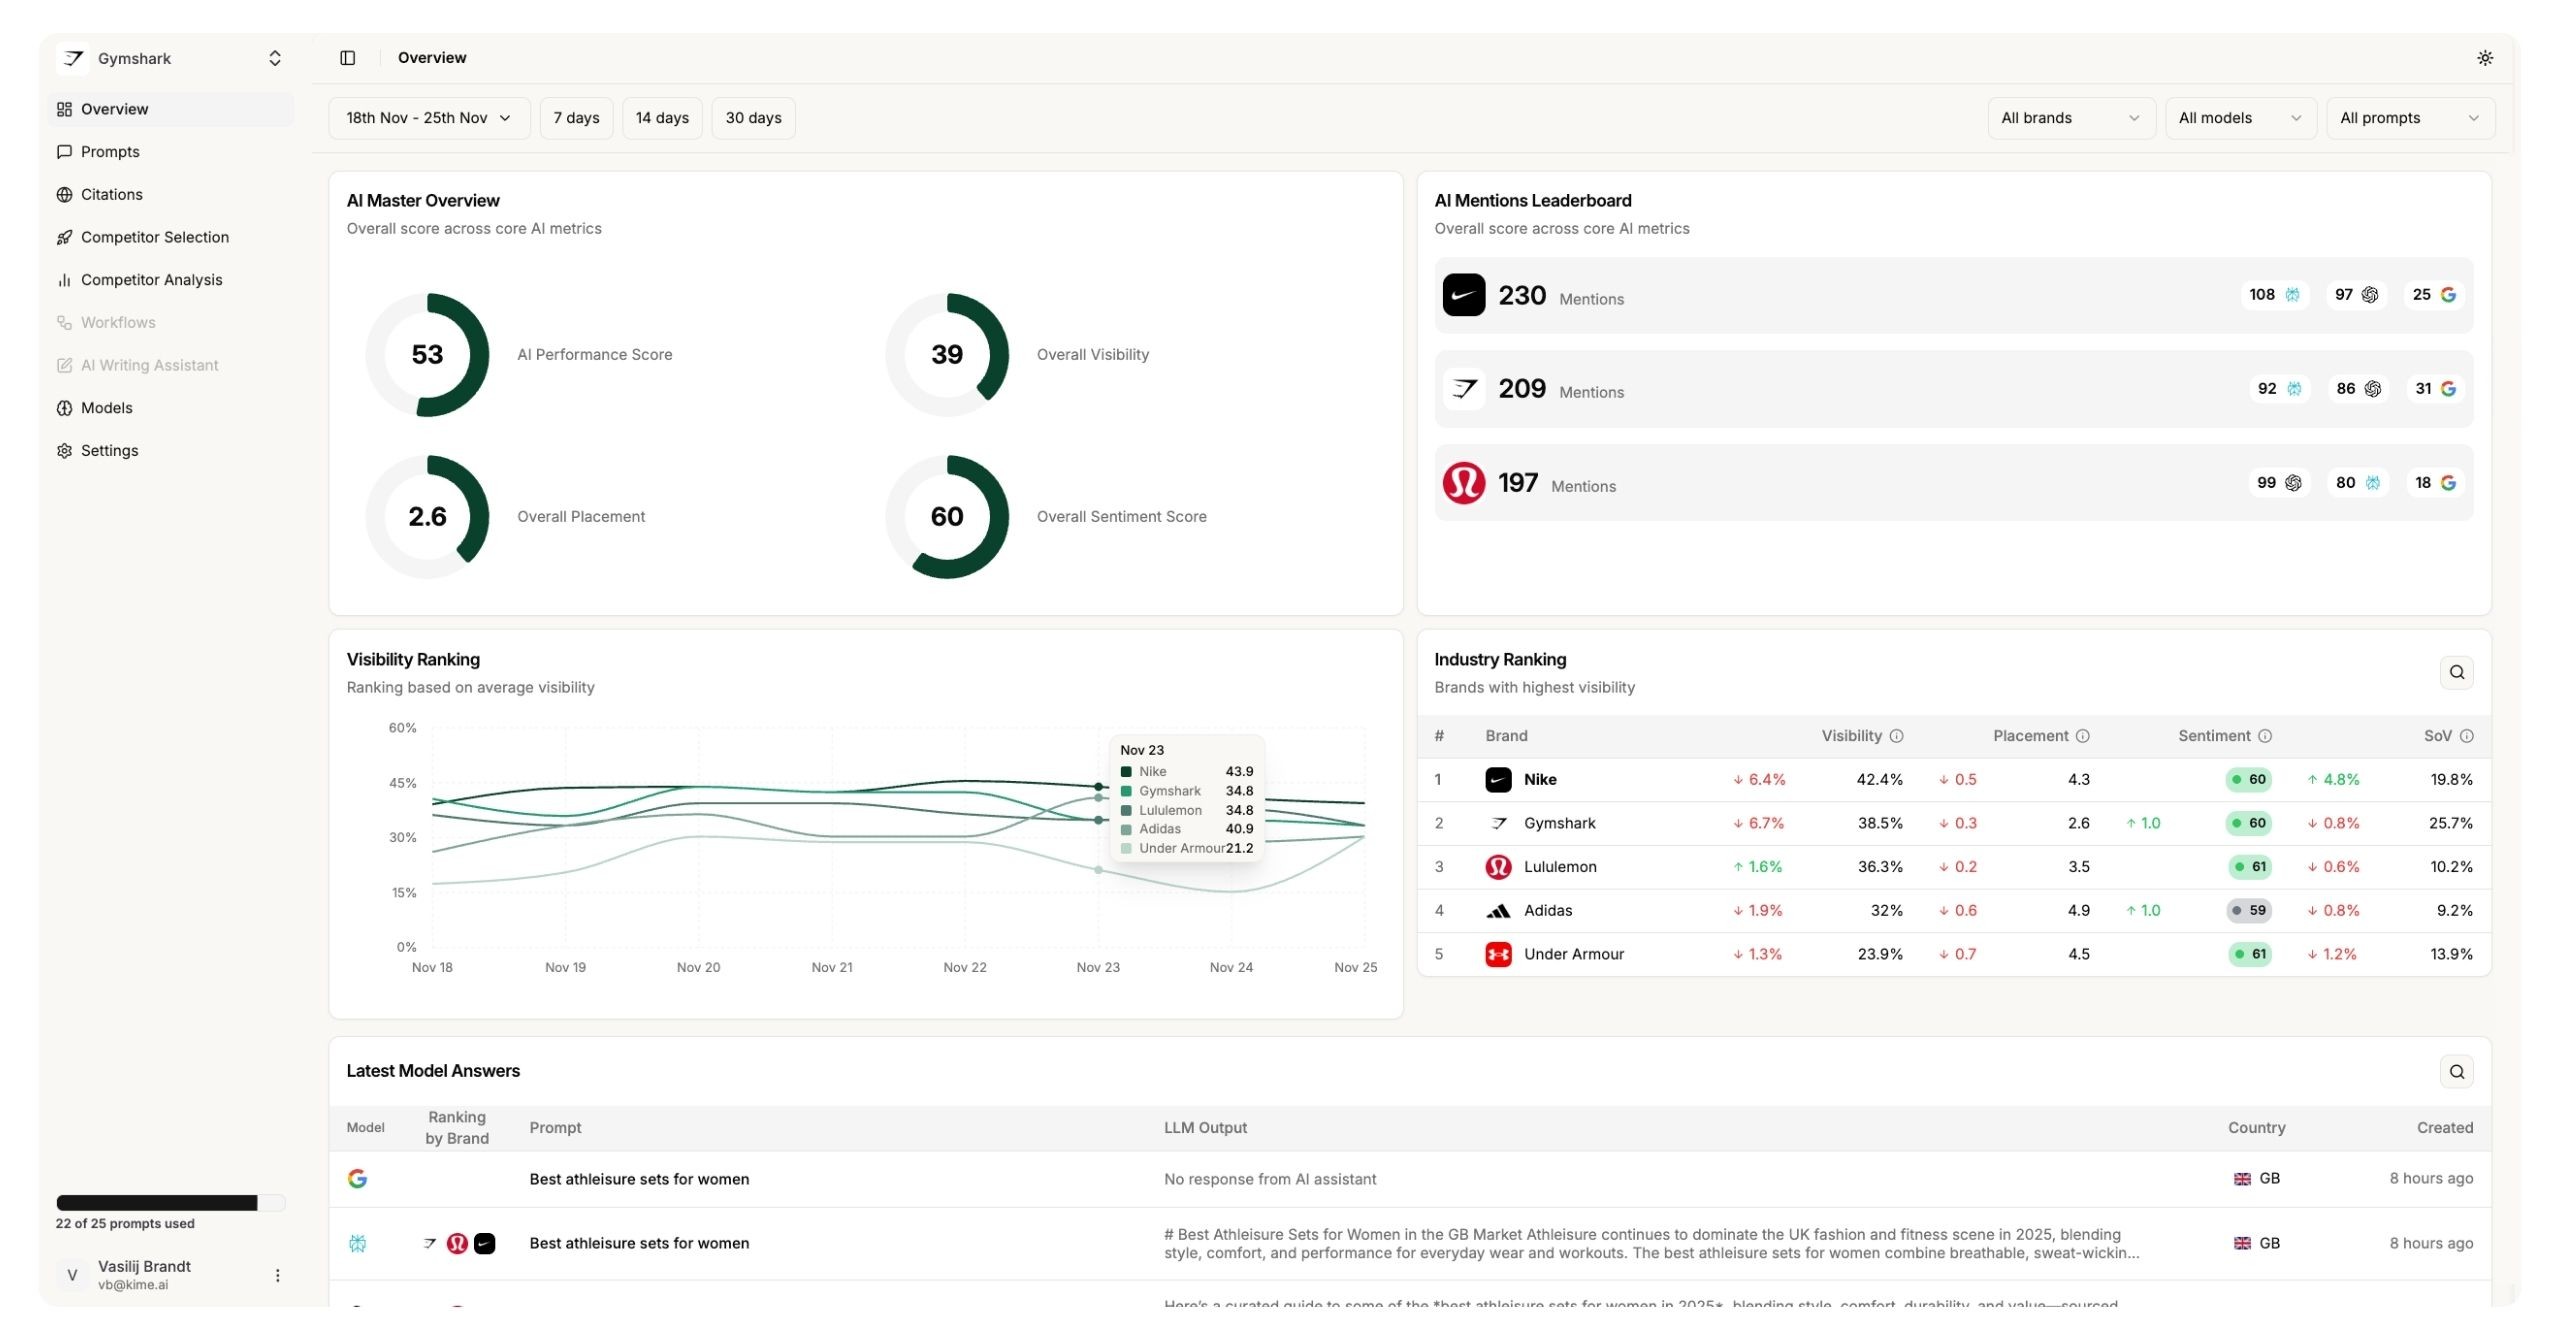Click Visibility column info icon
The width and height of the screenshot is (2560, 1340).
coord(1896,736)
